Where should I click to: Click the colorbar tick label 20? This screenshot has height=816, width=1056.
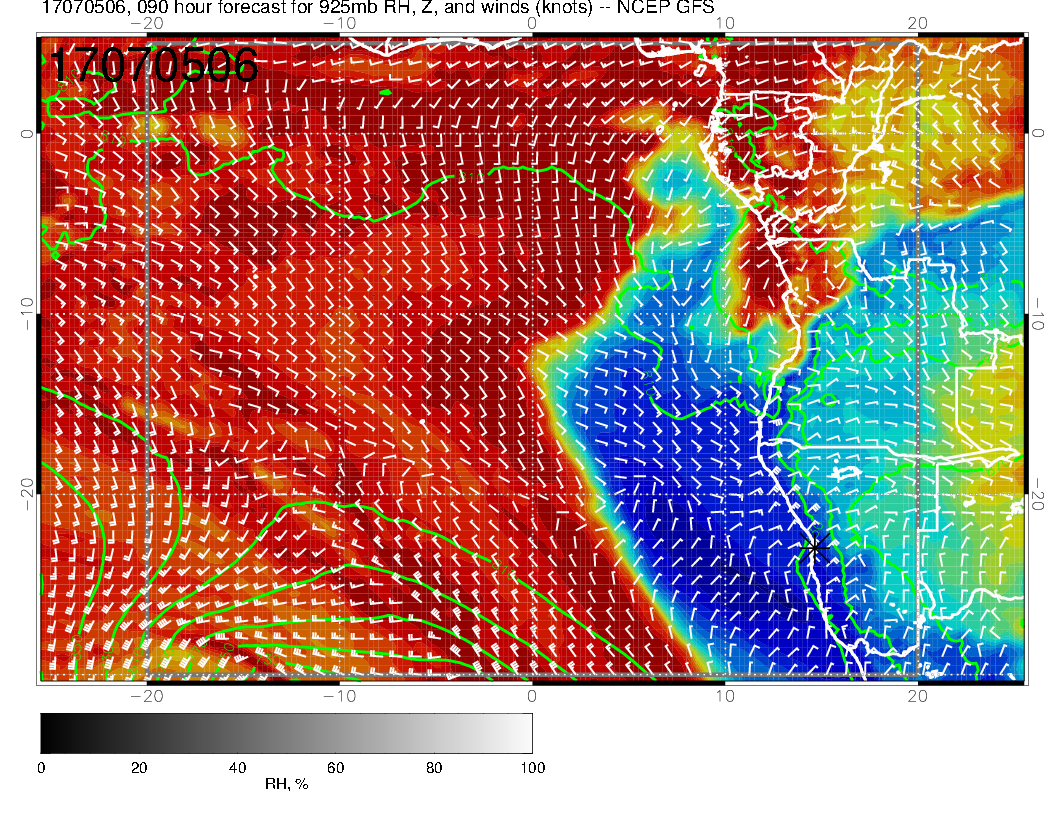139,768
